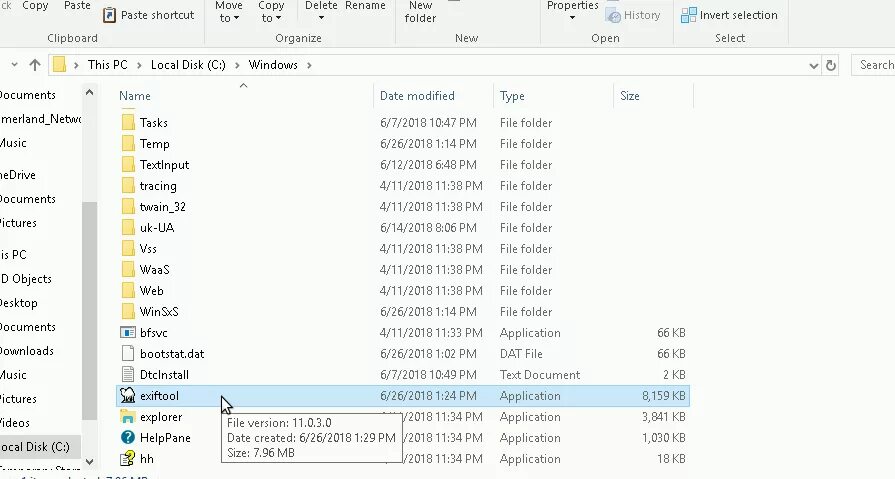
Task: Expand breadcrumb chevron after Local Disk (C:)
Action: [237, 65]
